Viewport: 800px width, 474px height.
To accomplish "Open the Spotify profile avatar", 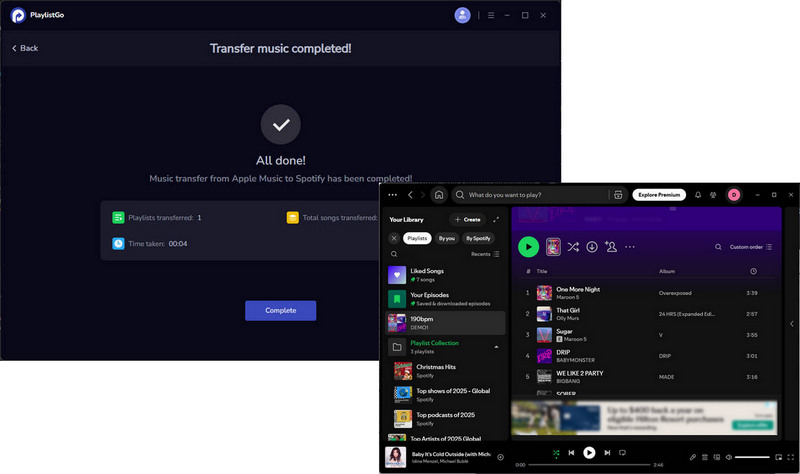I will pos(734,194).
